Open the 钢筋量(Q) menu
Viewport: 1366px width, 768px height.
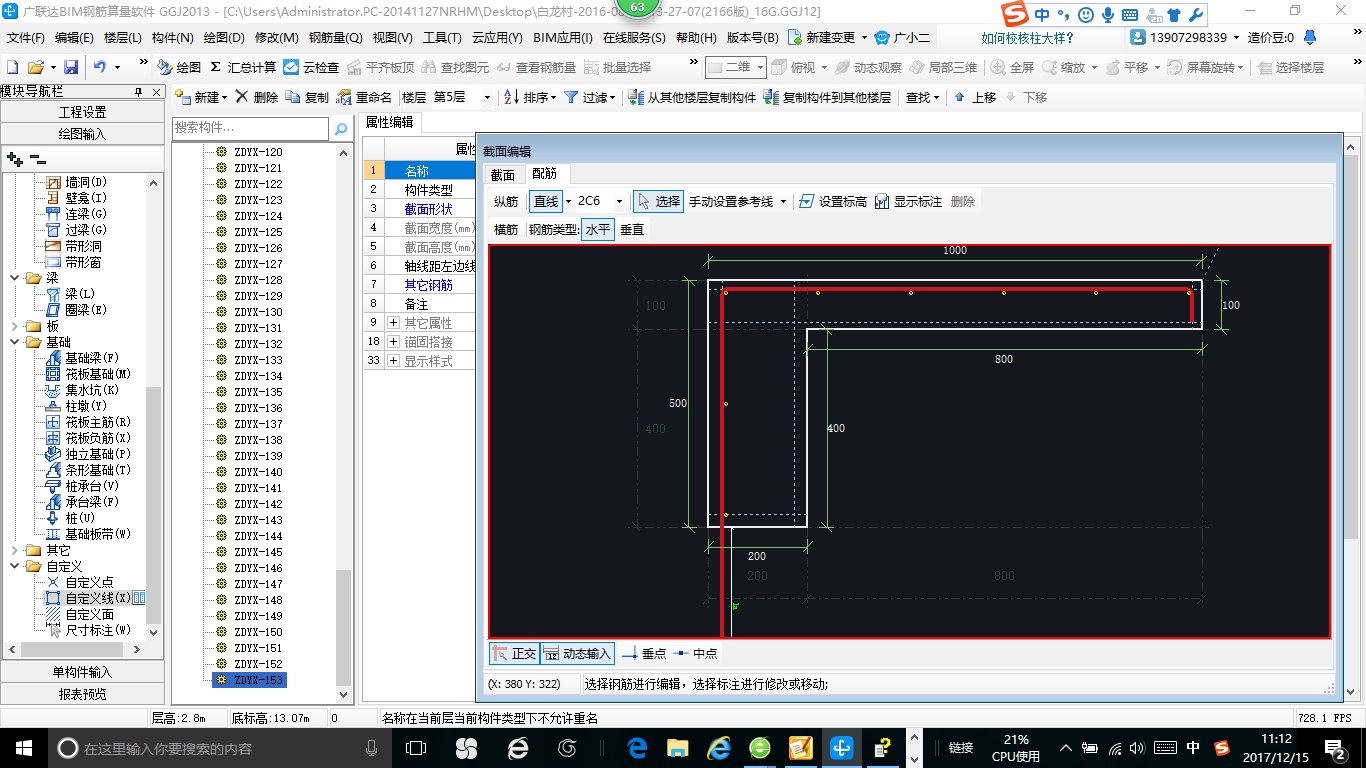[335, 37]
